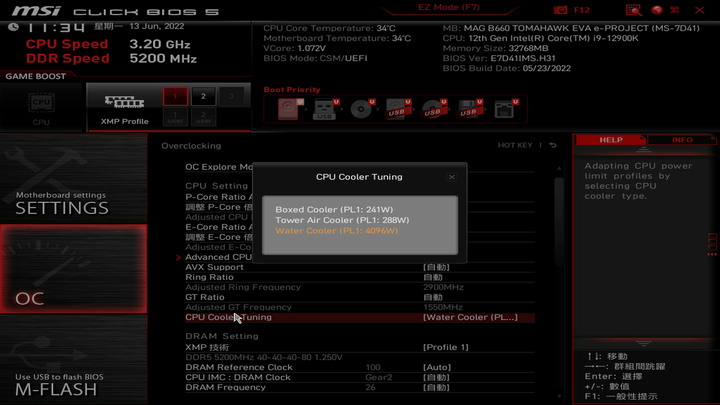The height and width of the screenshot is (405, 720).
Task: Select USB hard disk boot device icon
Action: tap(398, 109)
